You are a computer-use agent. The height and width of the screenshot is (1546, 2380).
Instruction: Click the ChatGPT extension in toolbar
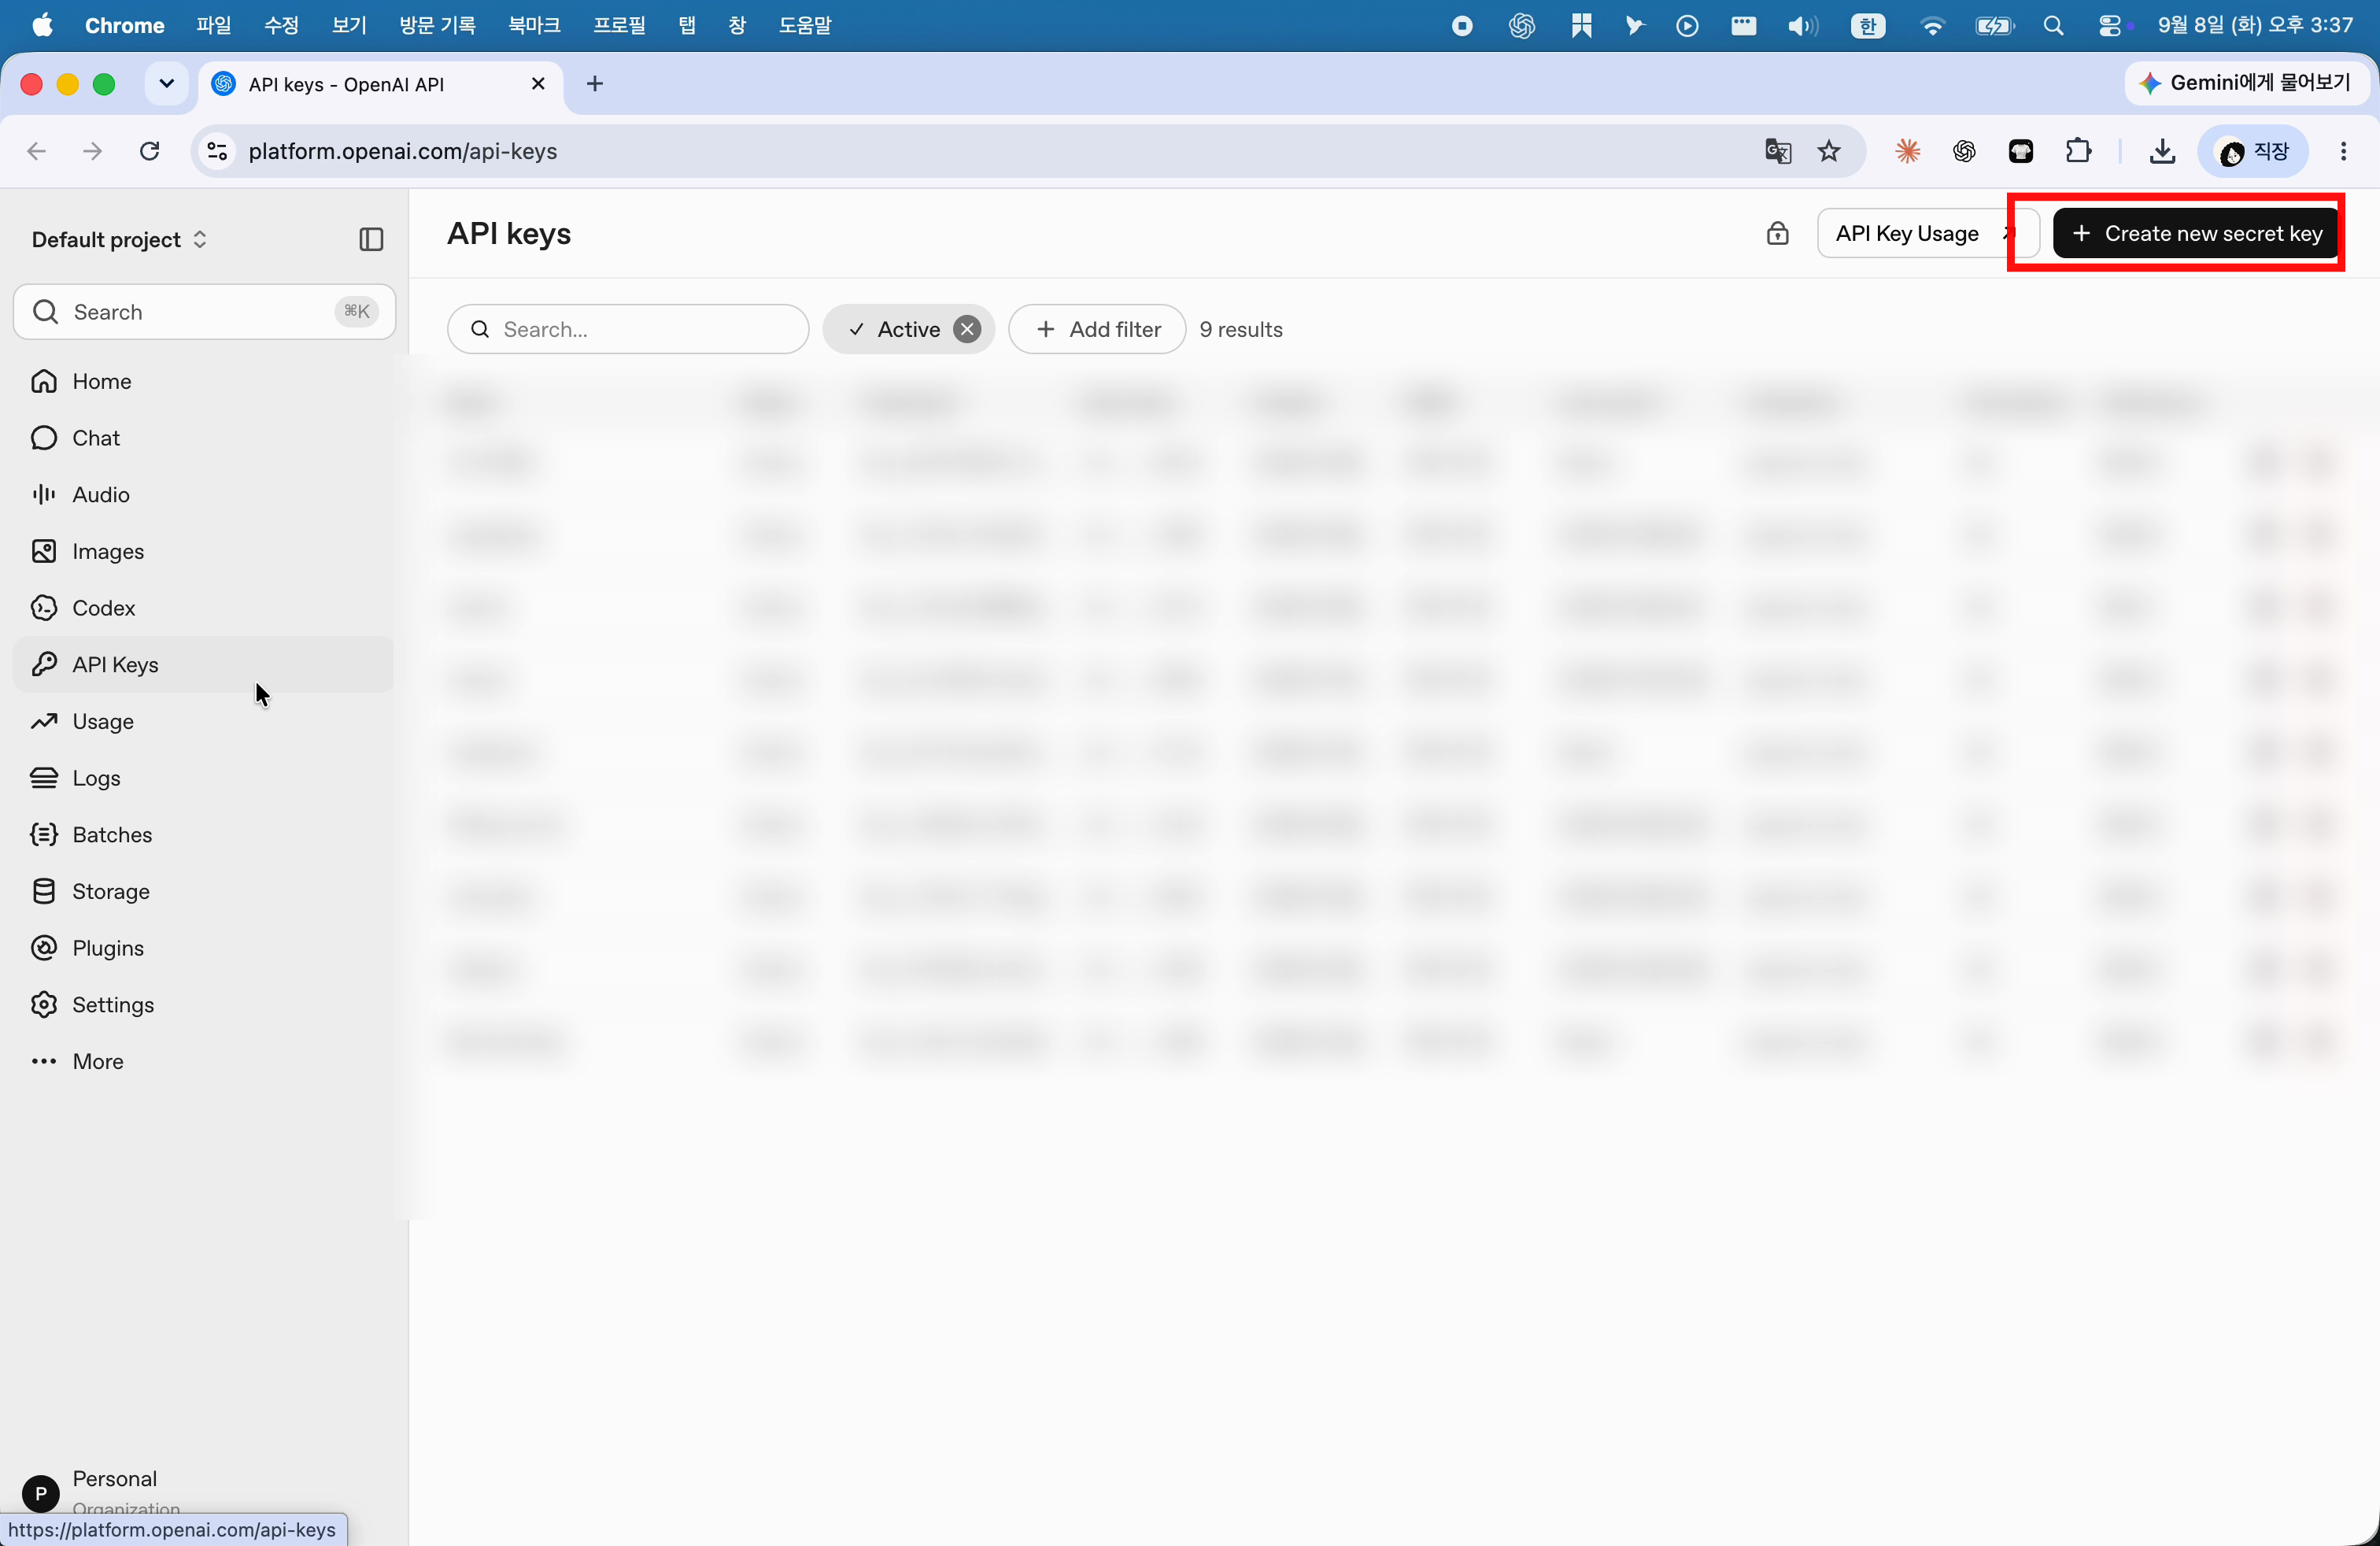[1964, 151]
